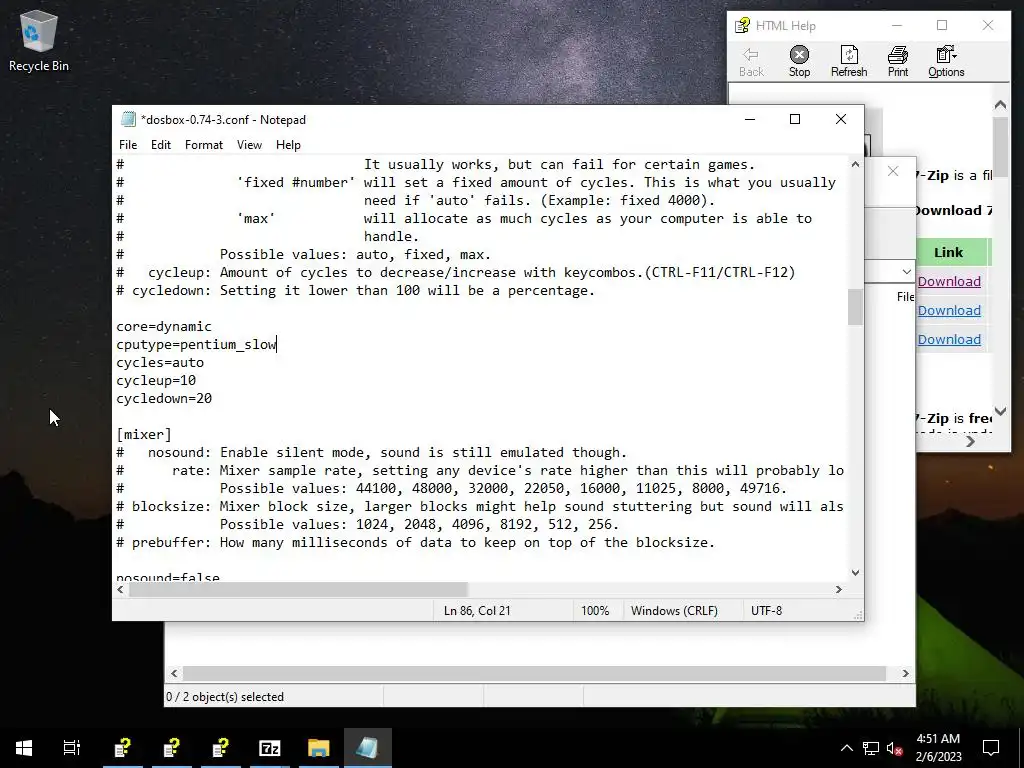
Task: Close the dialog behind Notepad
Action: coord(893,171)
